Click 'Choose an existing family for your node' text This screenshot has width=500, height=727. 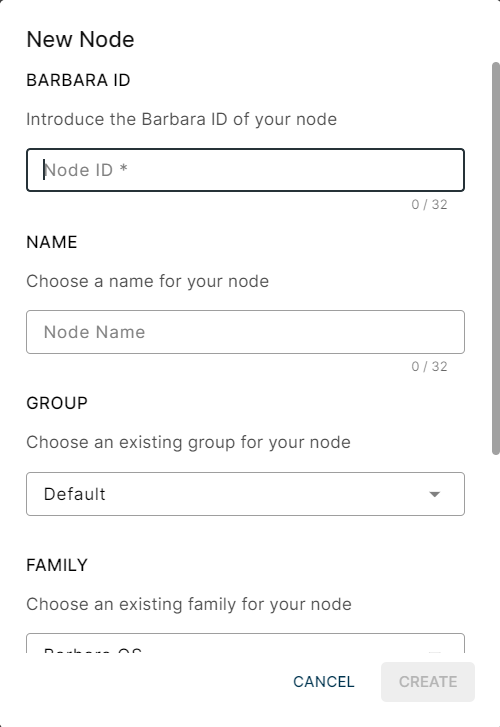(189, 604)
